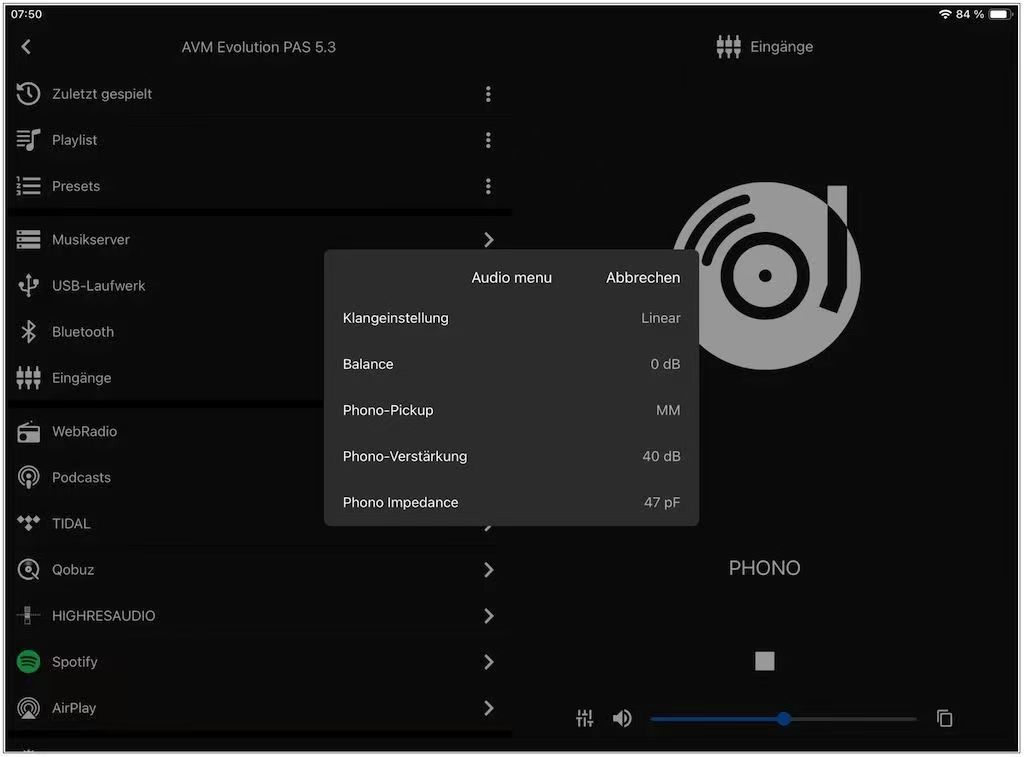Viewport: 1024px width, 757px height.
Task: Open the queue copy icon
Action: (x=944, y=718)
